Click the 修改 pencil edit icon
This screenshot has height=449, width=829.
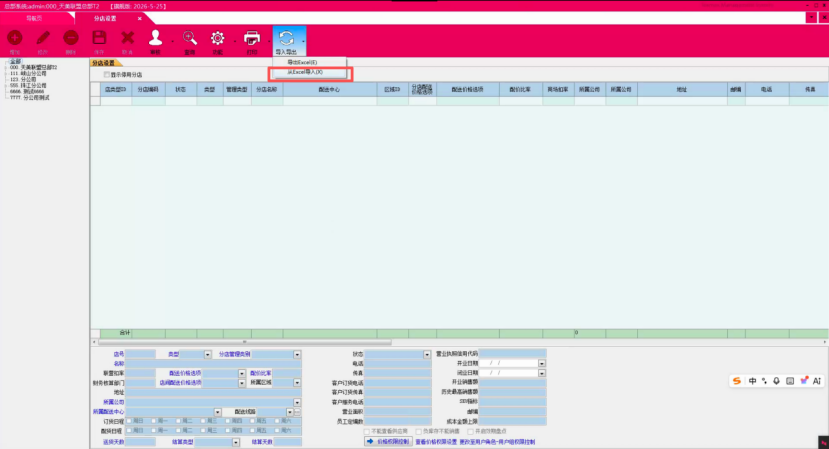coord(43,38)
